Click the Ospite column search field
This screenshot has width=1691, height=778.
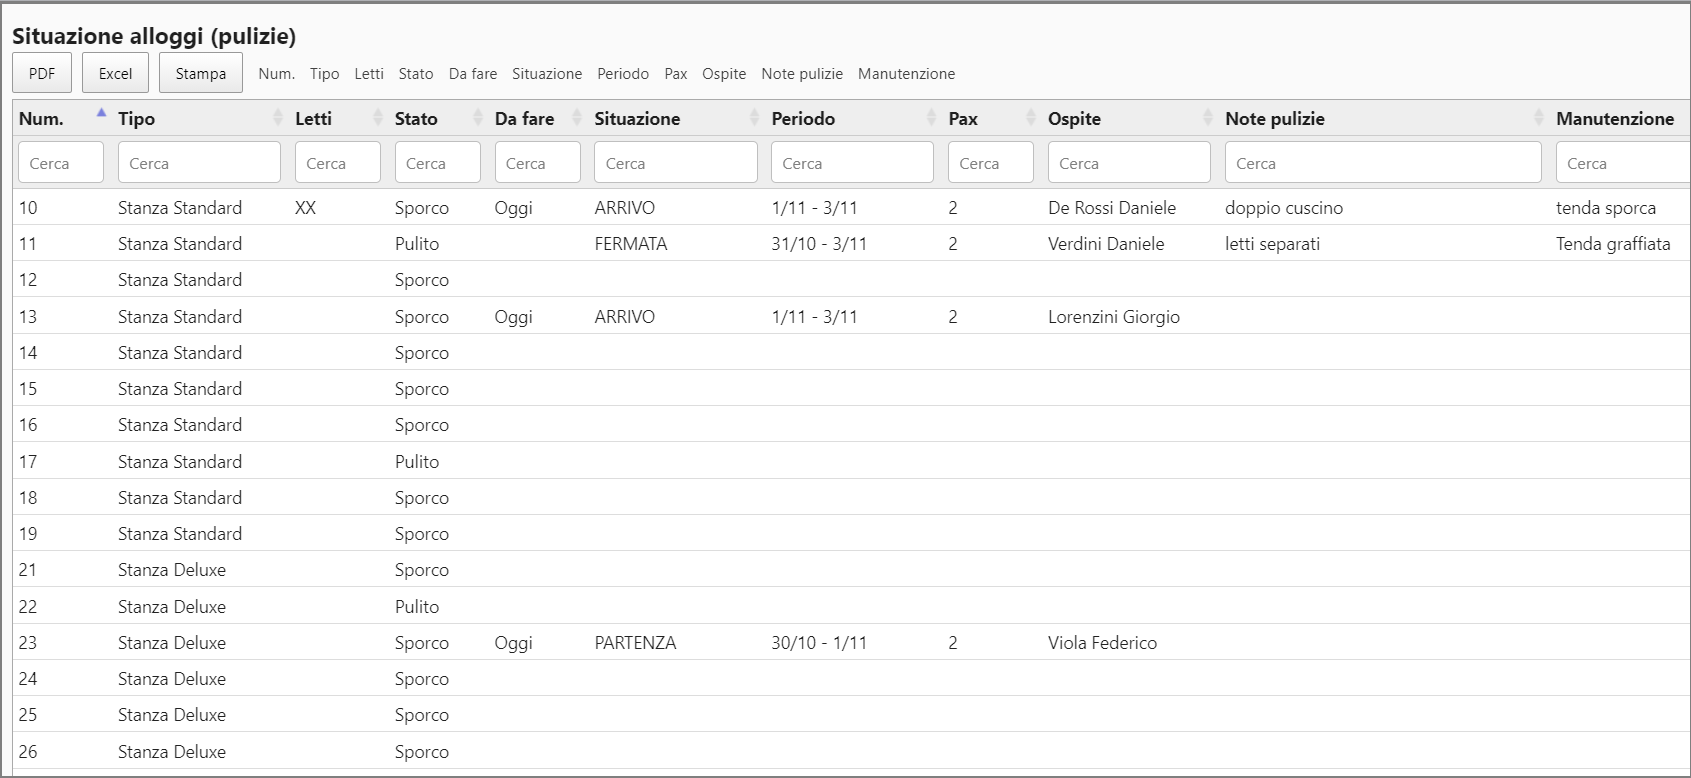pyautogui.click(x=1128, y=163)
